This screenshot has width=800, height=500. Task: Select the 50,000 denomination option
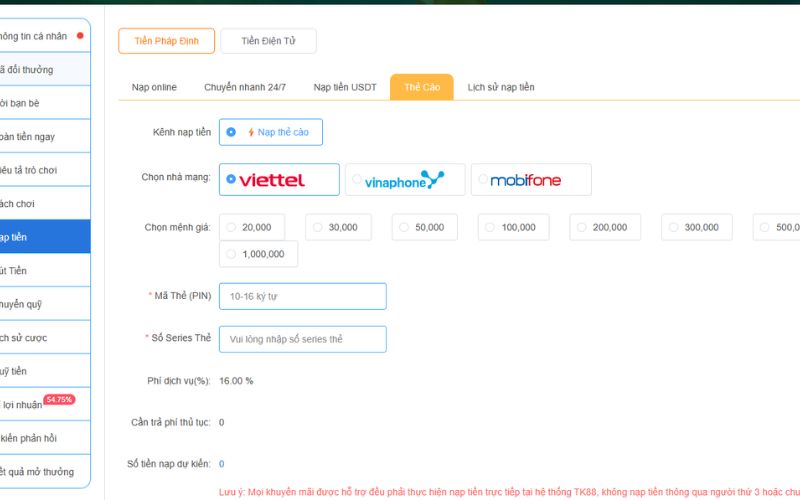pos(404,227)
